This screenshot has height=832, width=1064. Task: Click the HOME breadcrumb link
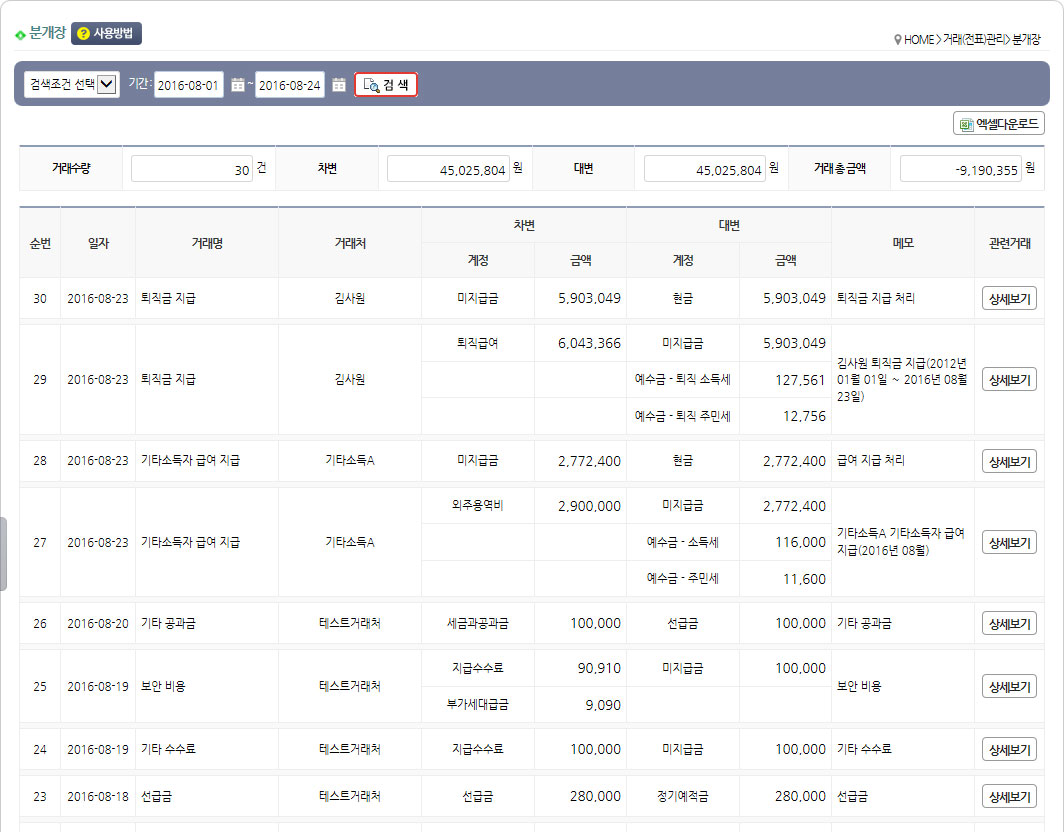pos(919,39)
